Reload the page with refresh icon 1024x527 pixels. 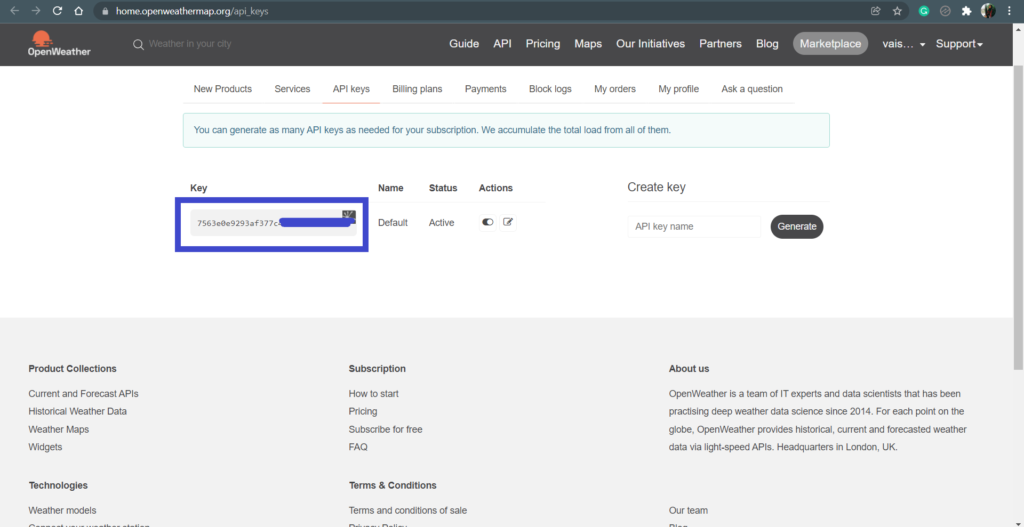tap(57, 11)
